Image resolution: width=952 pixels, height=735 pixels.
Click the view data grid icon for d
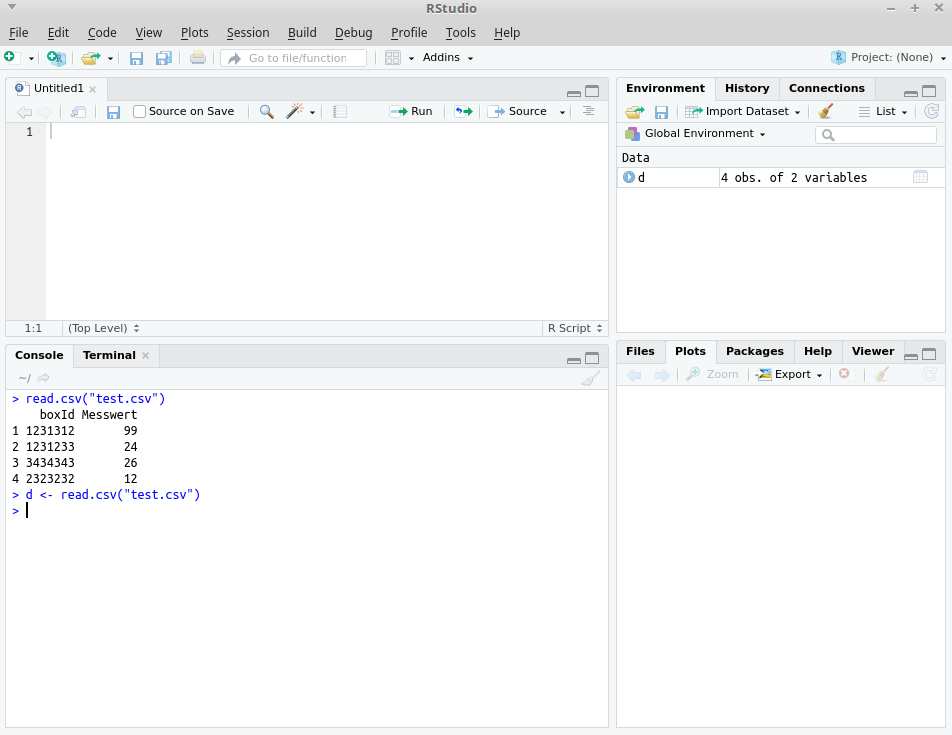[x=920, y=177]
